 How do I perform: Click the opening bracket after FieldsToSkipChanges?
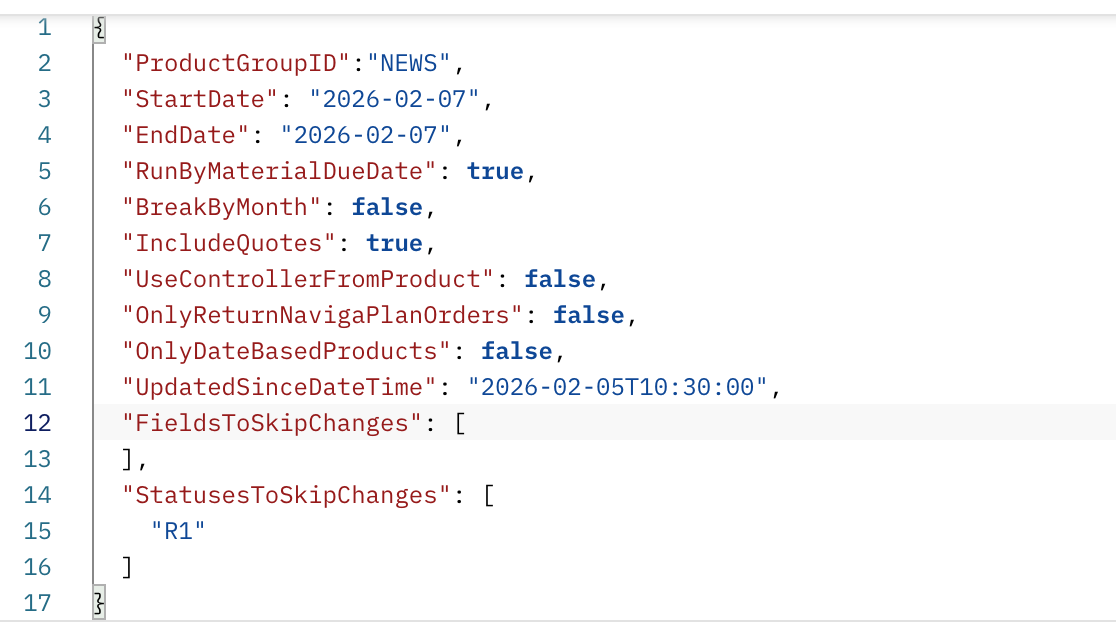click(x=460, y=423)
